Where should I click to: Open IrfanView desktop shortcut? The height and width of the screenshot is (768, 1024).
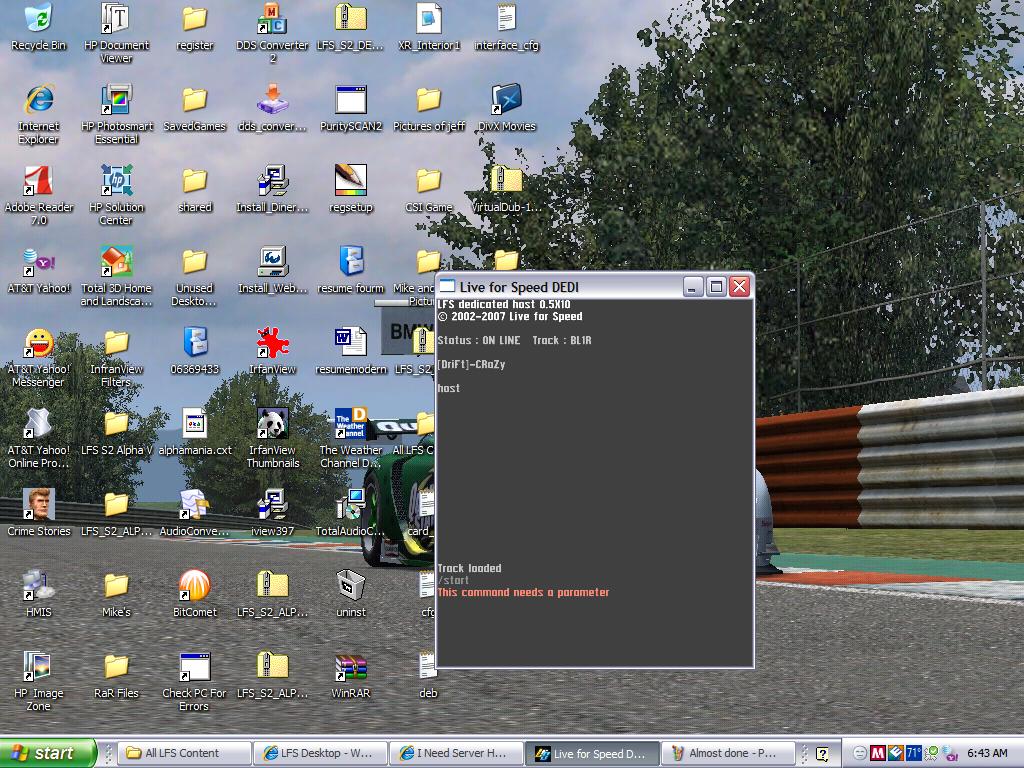click(x=272, y=342)
